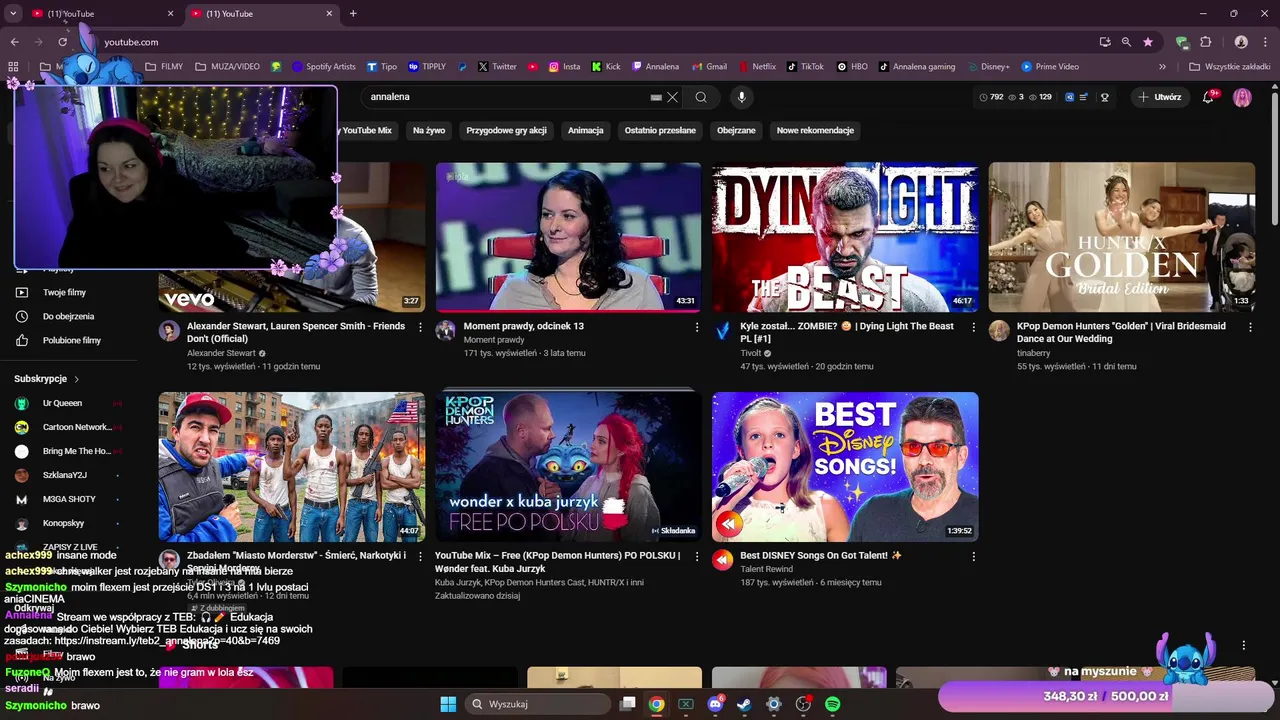The height and width of the screenshot is (720, 1280).
Task: Open Ur Queeen subscription channel
Action: point(64,403)
